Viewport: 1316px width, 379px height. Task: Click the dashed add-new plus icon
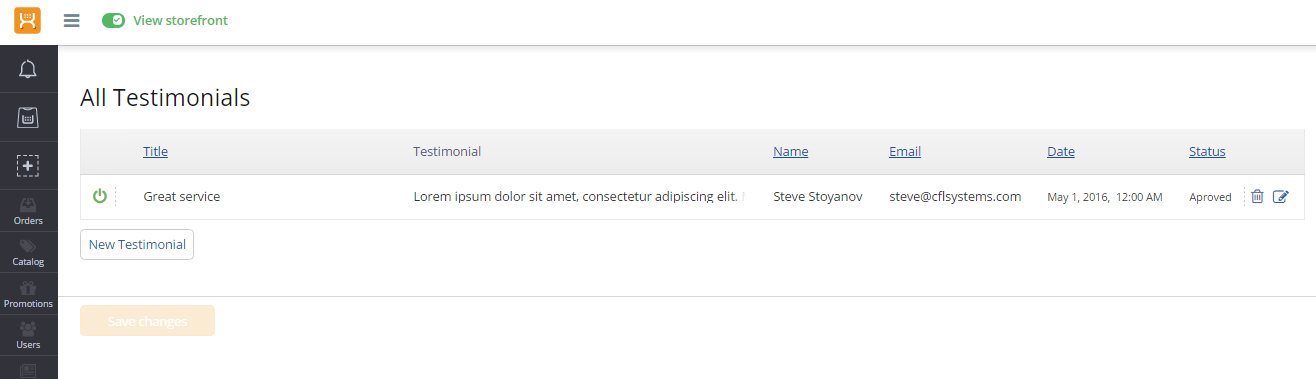[28, 165]
